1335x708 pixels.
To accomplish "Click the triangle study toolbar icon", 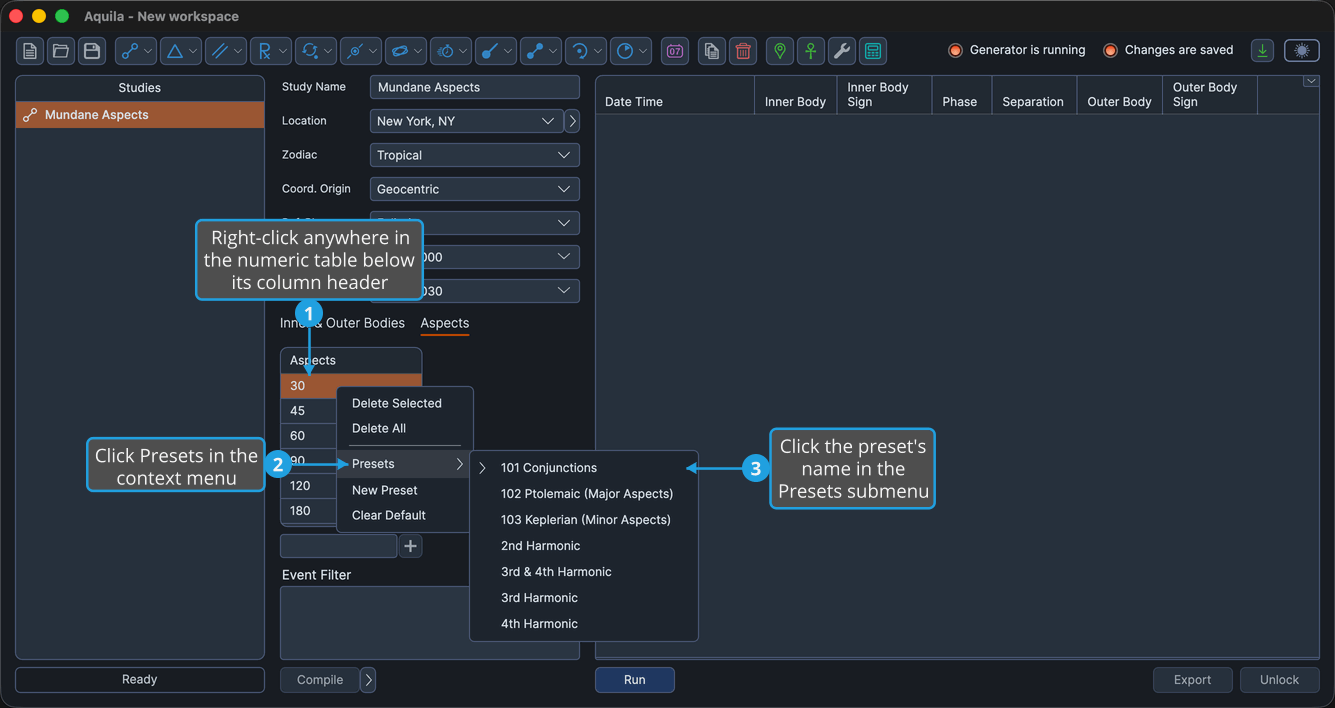I will [x=174, y=51].
